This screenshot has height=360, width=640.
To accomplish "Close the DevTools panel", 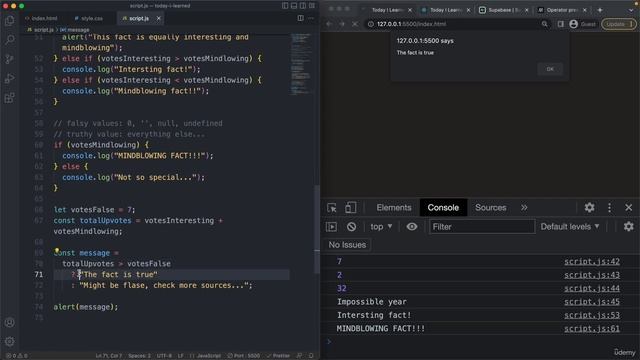I will (x=629, y=208).
